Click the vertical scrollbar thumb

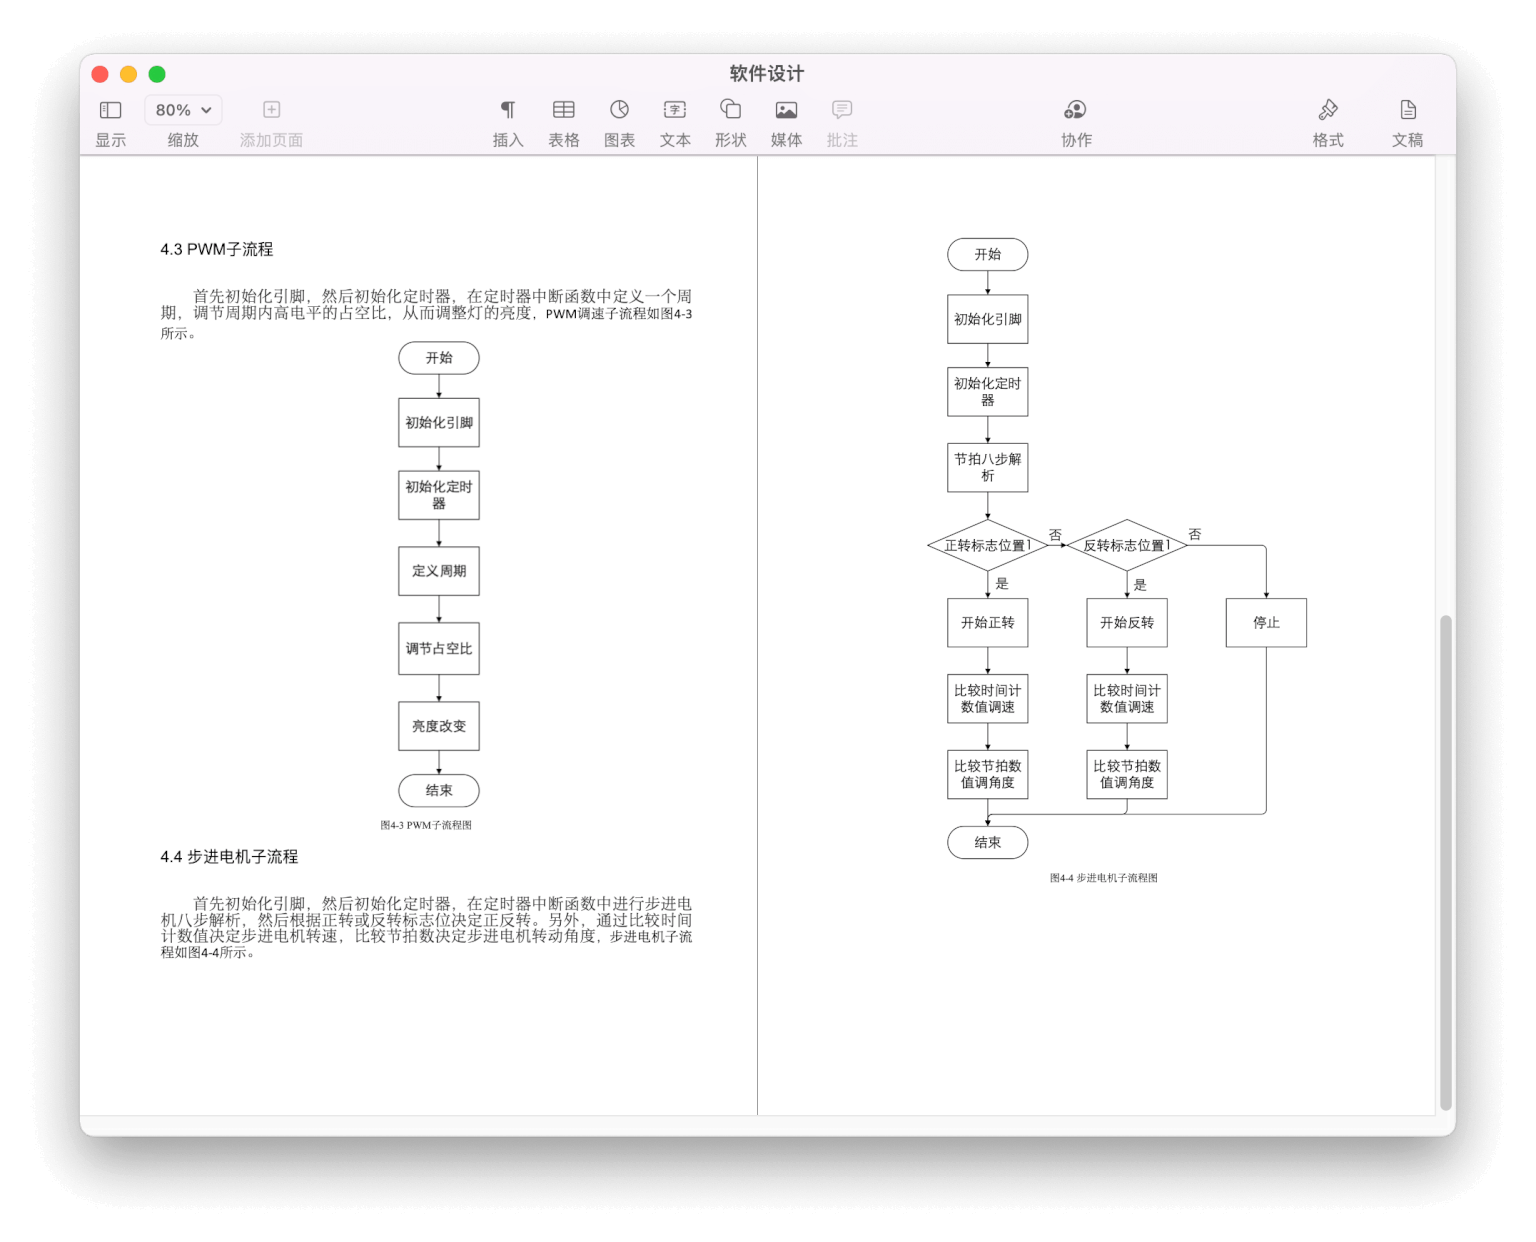[x=1446, y=863]
